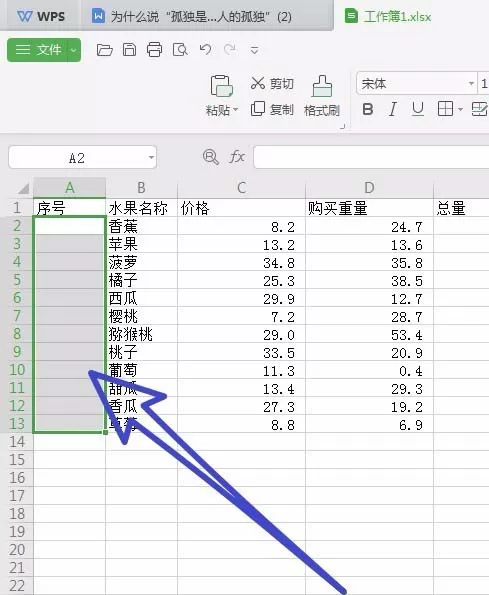Click the Open folder icon
The height and width of the screenshot is (595, 489).
(x=104, y=50)
